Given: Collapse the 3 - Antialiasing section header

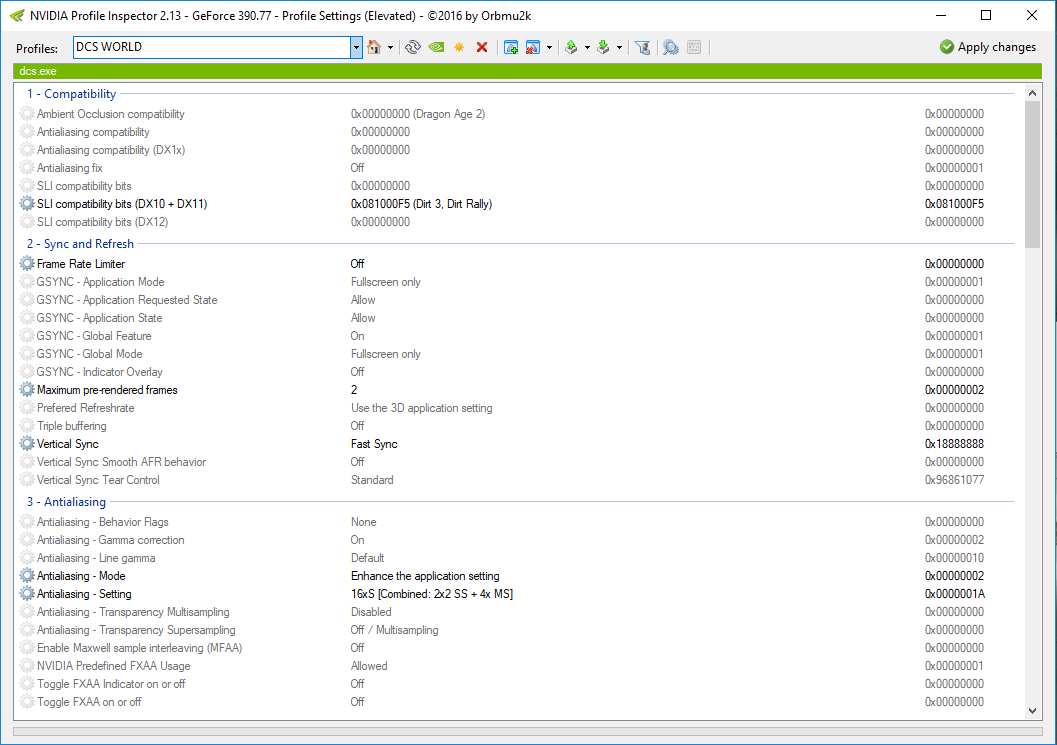Looking at the screenshot, I should [66, 502].
